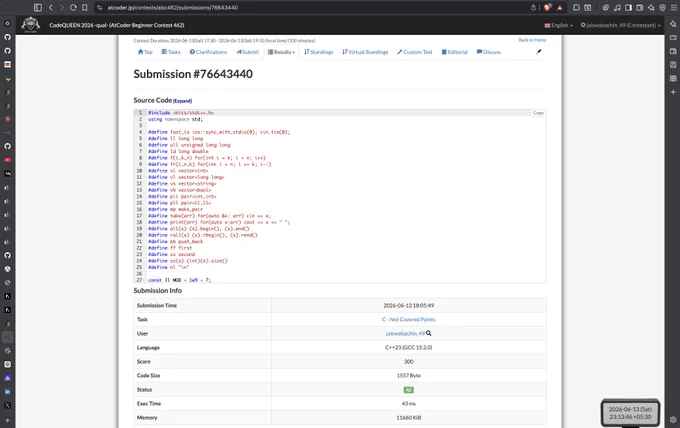Open Brave Rewards triangle icon

pos(560,7)
